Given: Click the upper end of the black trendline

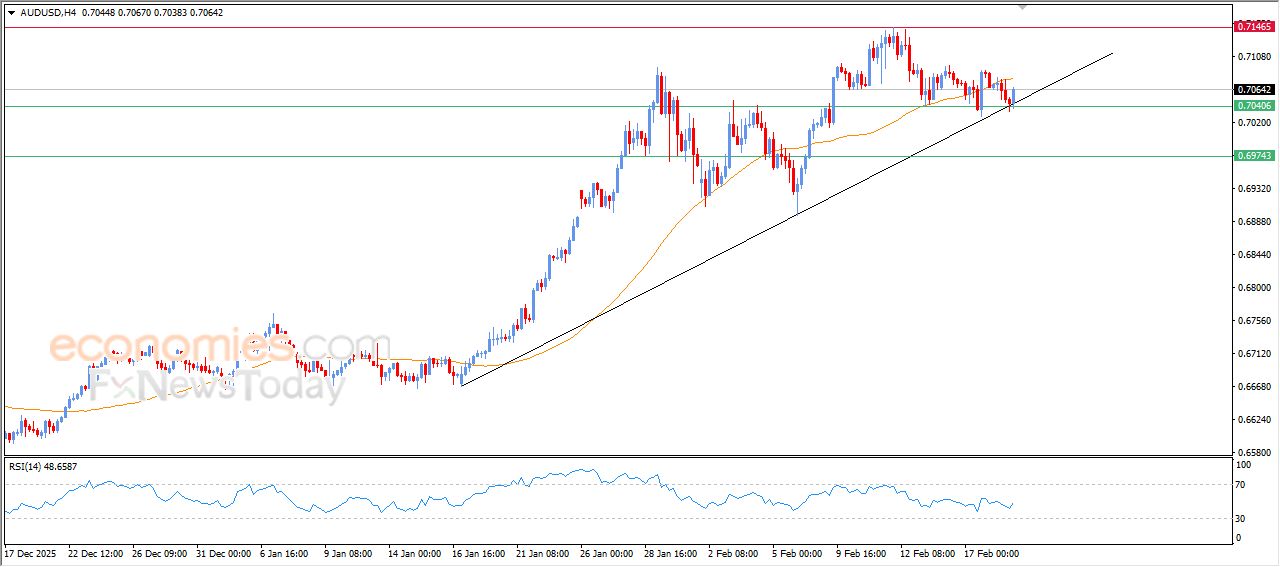Looking at the screenshot, I should (1111, 54).
